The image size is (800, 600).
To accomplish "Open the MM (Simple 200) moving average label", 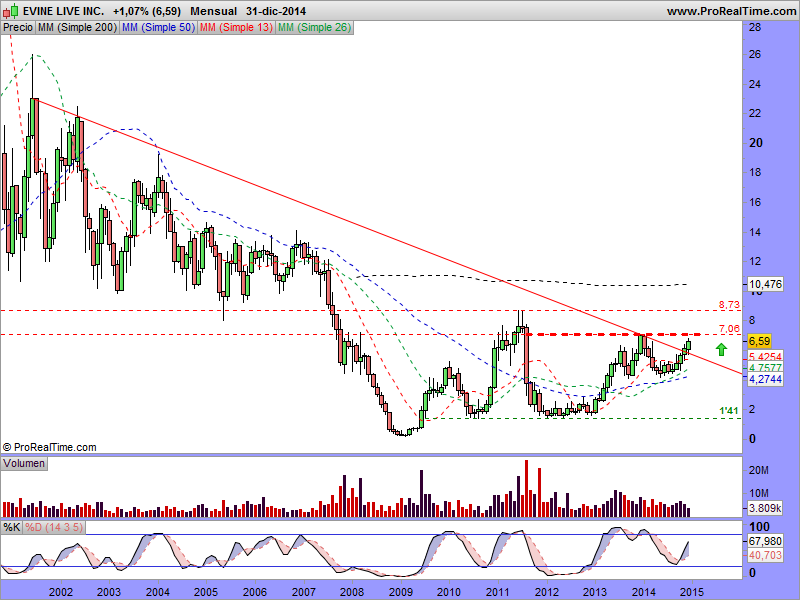I will pyautogui.click(x=77, y=28).
